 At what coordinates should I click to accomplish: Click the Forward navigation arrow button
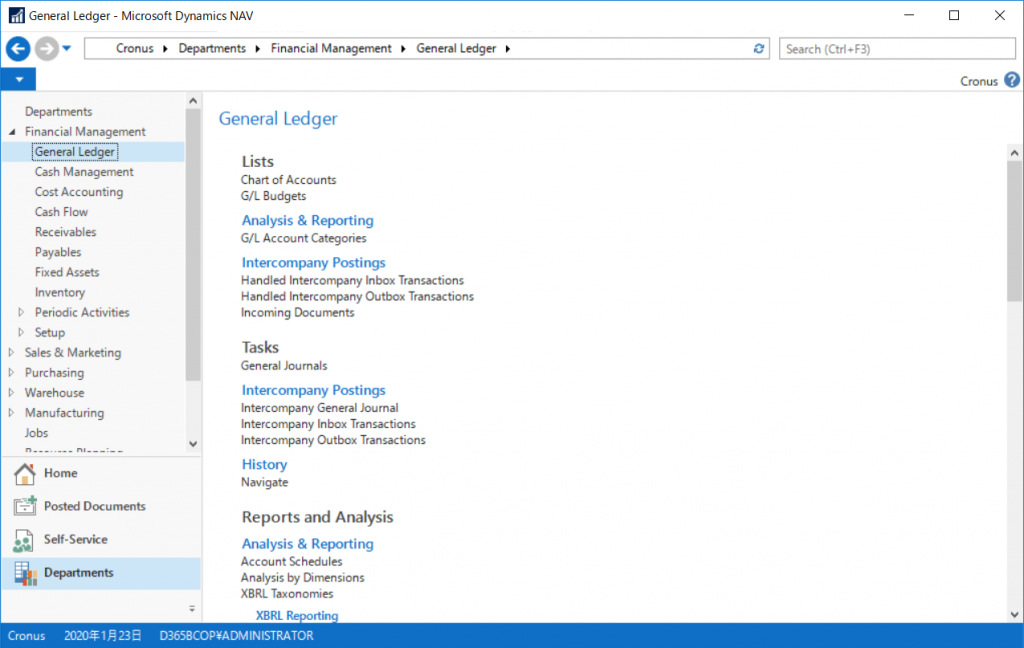(46, 48)
